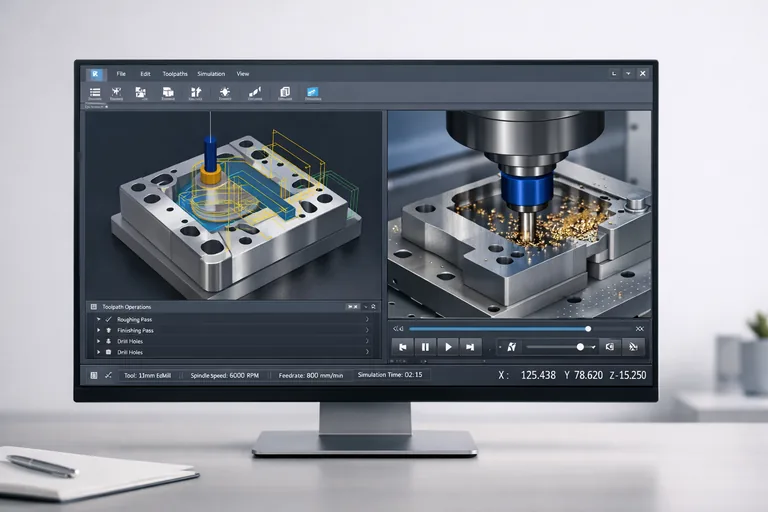The width and height of the screenshot is (768, 512).
Task: Expand the Finishing Pass tree arrow
Action: pos(98,330)
